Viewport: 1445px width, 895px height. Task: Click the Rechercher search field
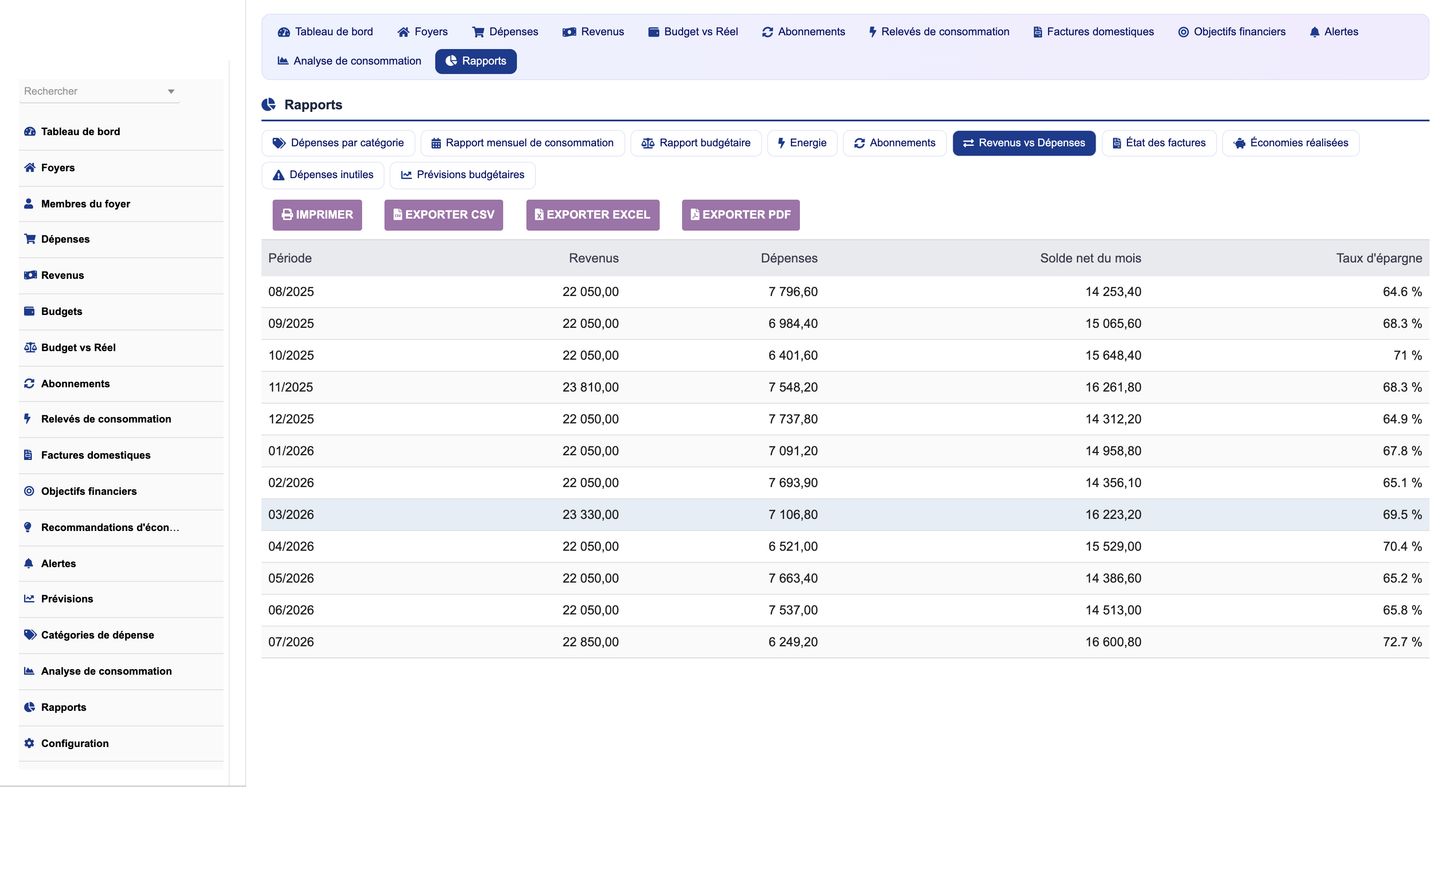99,91
